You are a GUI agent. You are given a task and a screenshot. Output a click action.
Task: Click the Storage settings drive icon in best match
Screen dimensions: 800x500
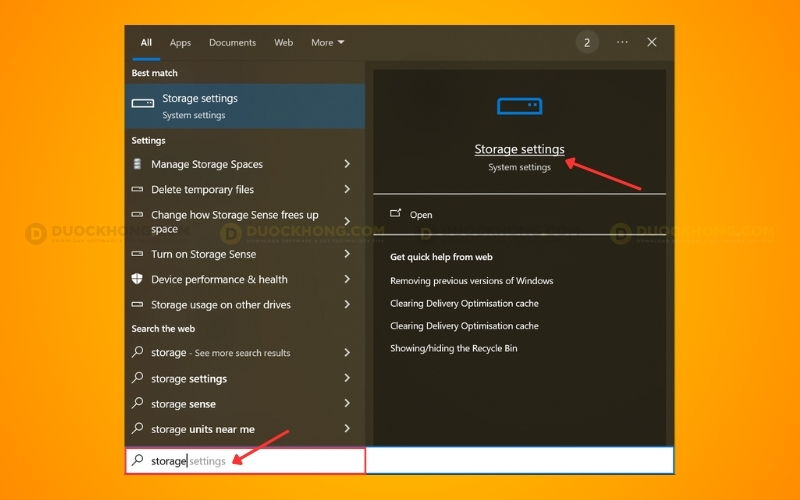coord(143,104)
